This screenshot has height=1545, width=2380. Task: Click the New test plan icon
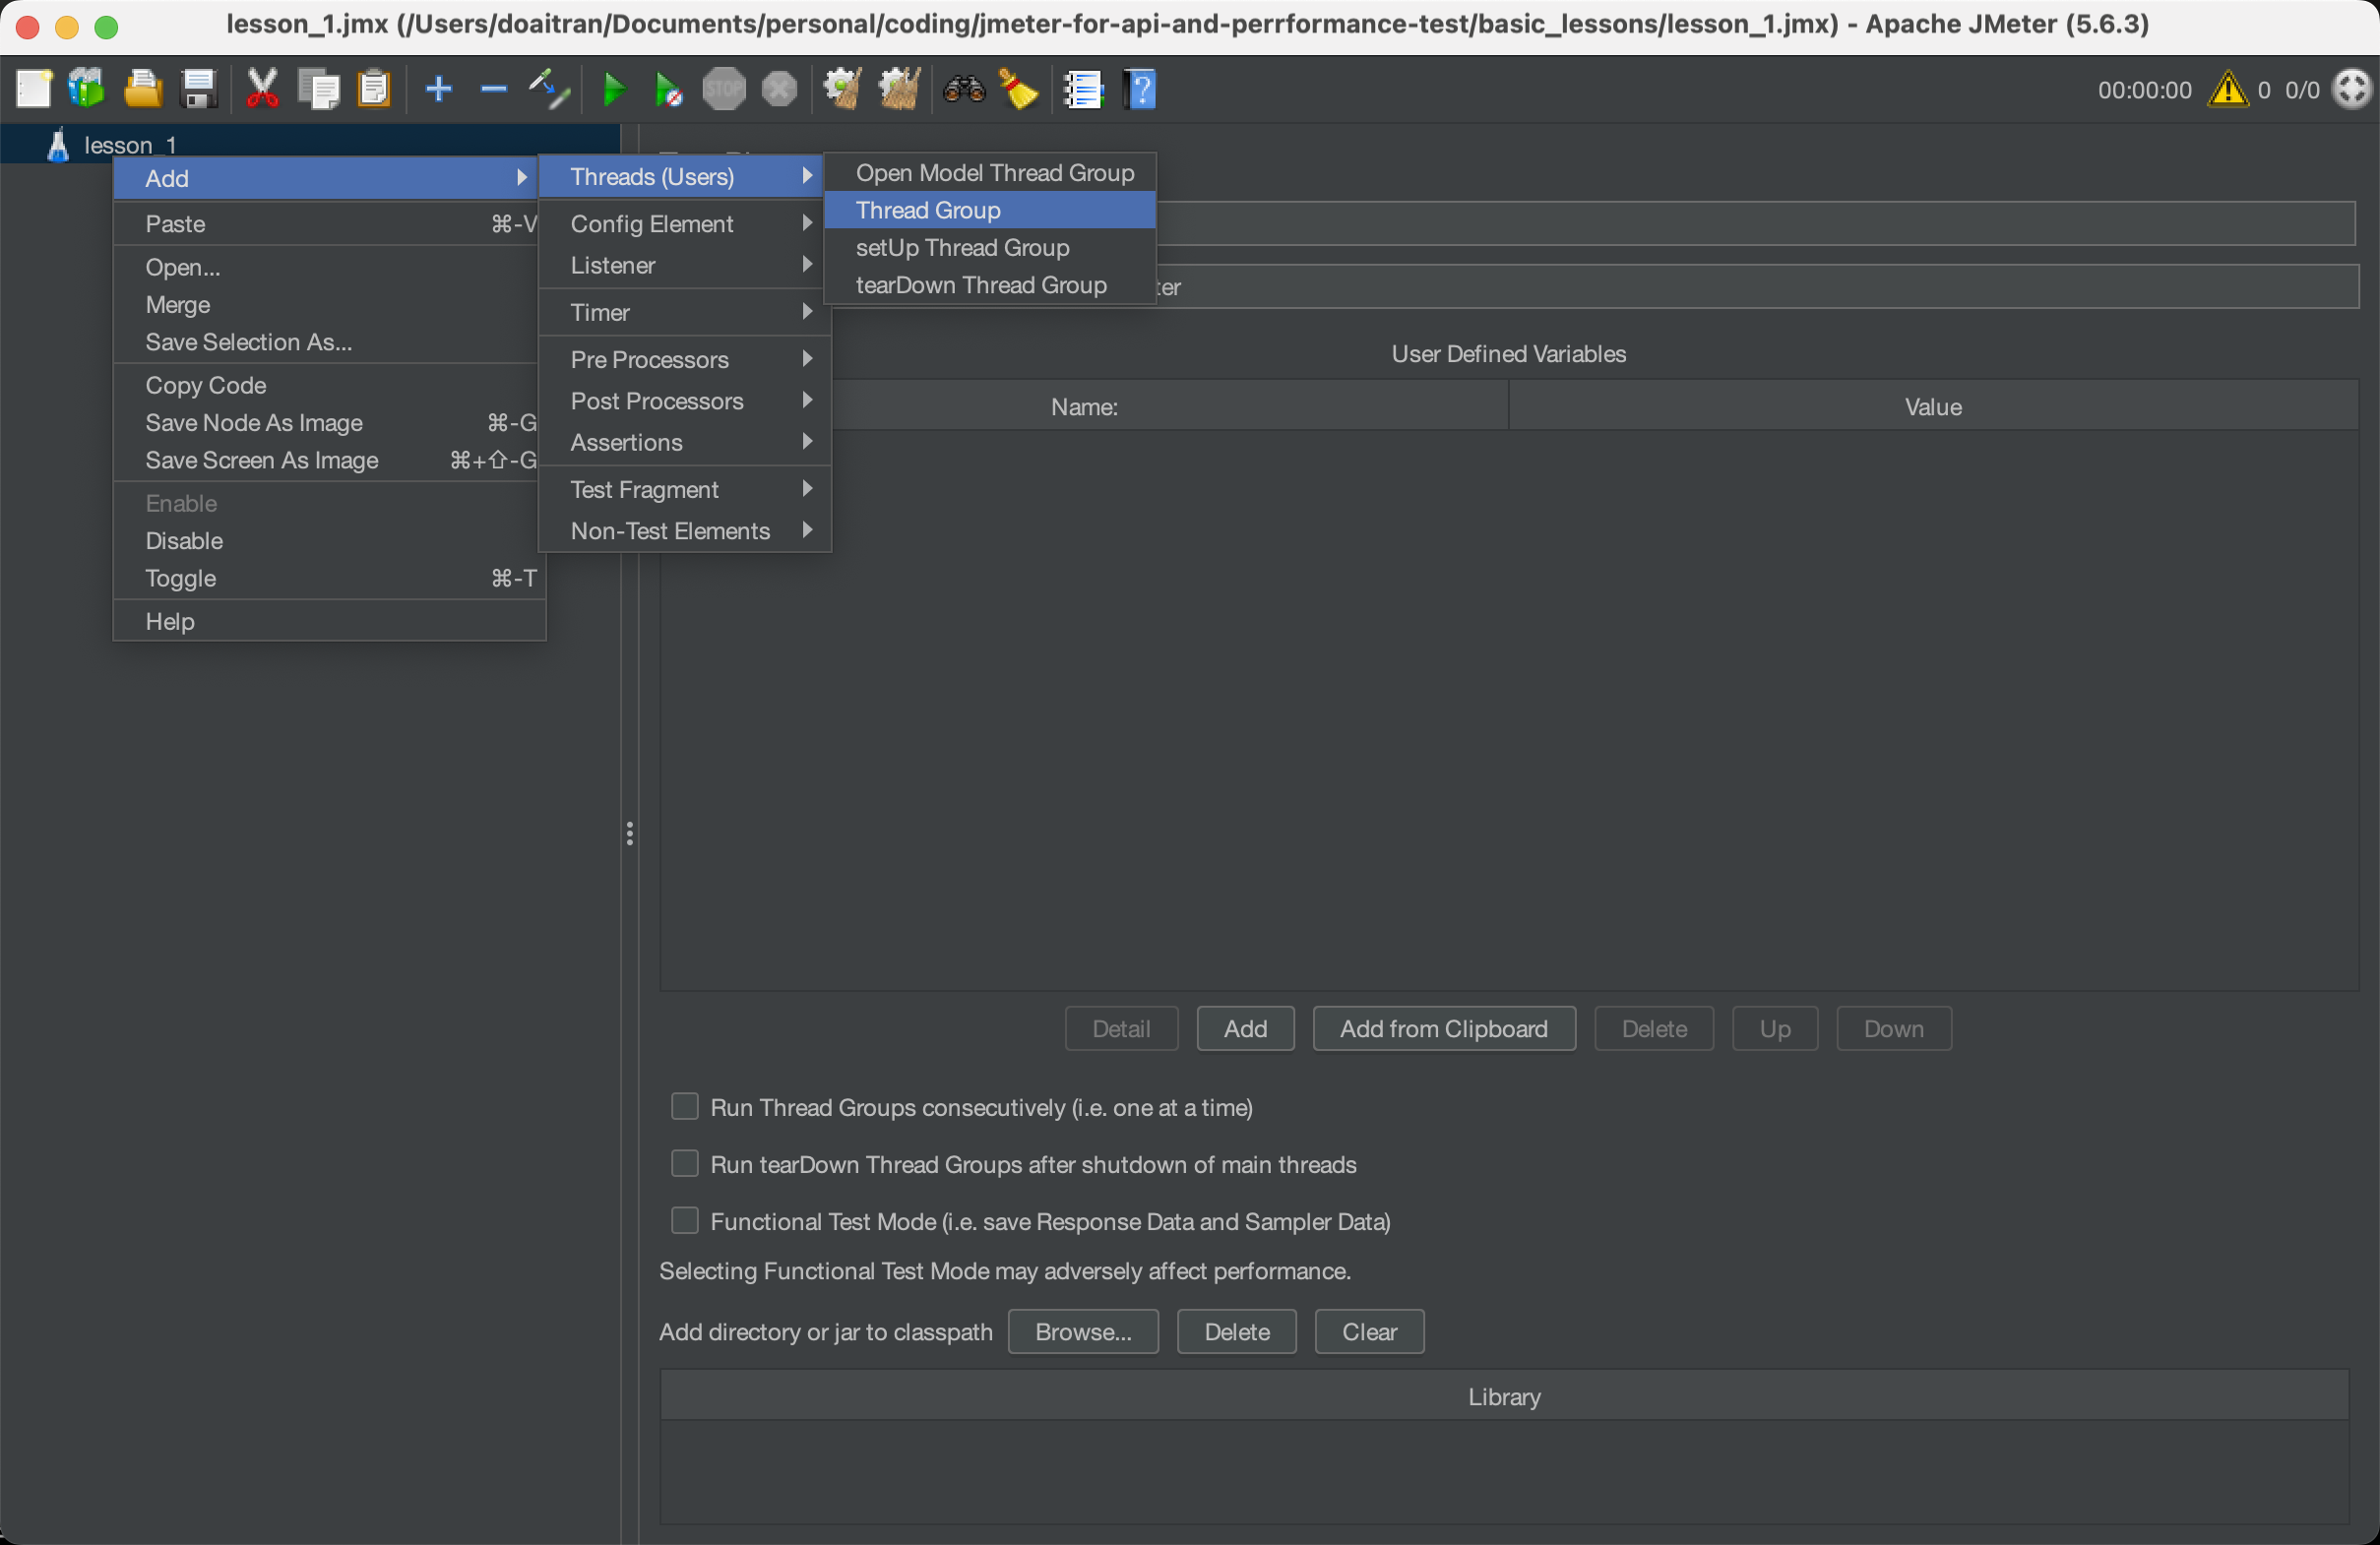(33, 90)
